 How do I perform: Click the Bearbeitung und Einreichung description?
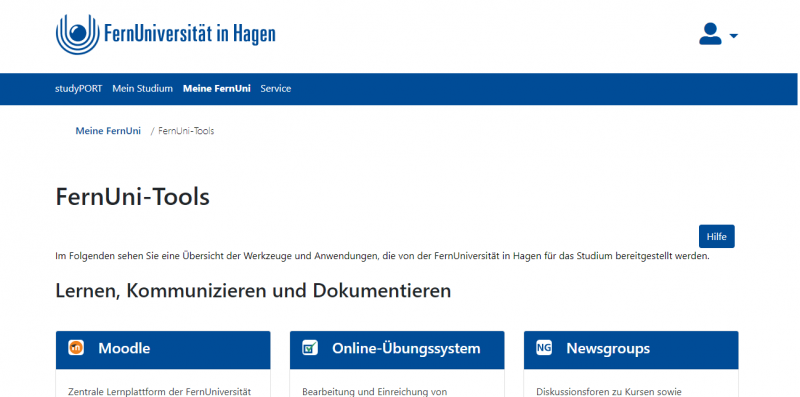point(374,392)
